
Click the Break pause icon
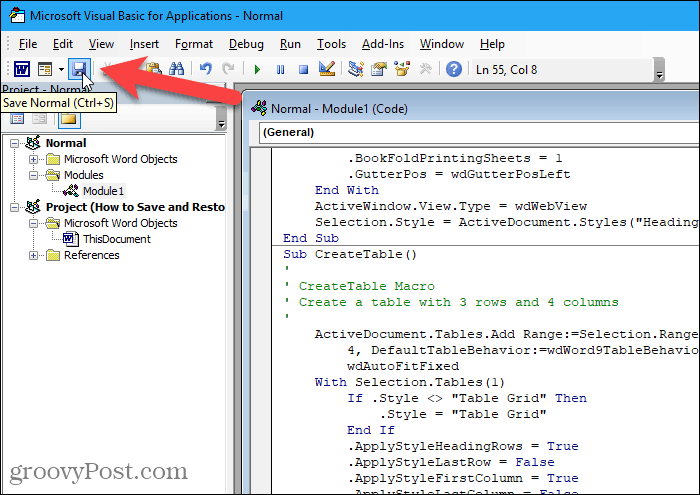point(280,70)
